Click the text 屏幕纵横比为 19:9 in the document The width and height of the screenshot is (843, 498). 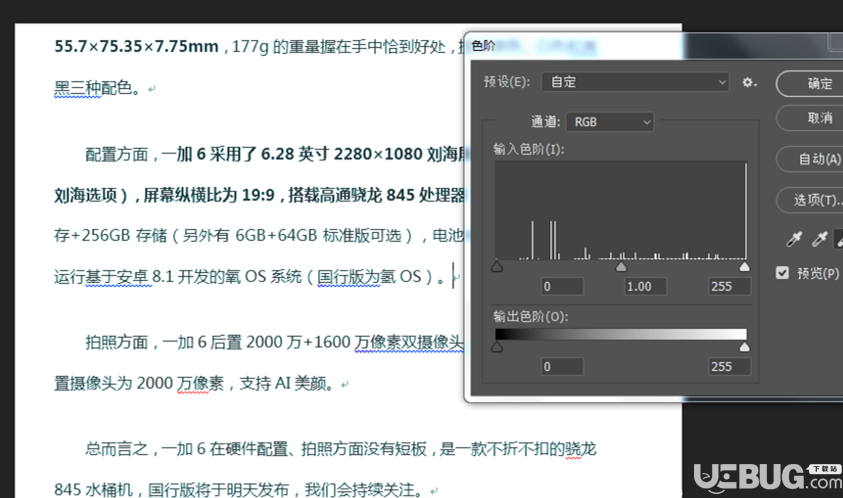pyautogui.click(x=209, y=195)
